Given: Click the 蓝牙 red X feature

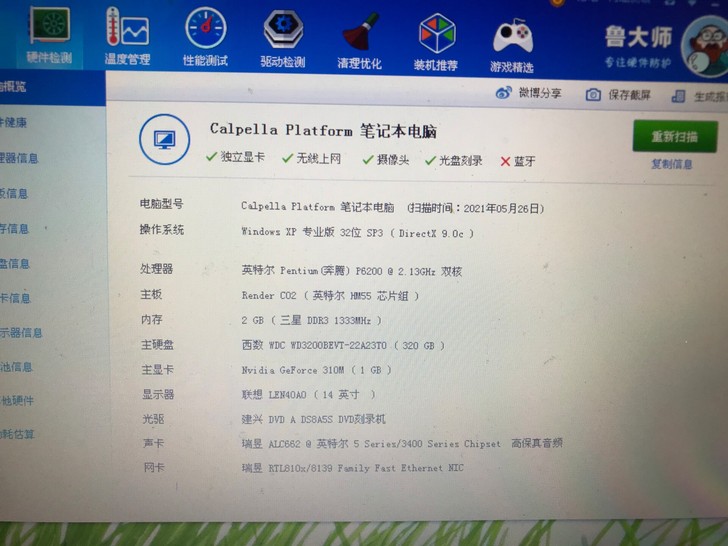Looking at the screenshot, I should pyautogui.click(x=518, y=161).
